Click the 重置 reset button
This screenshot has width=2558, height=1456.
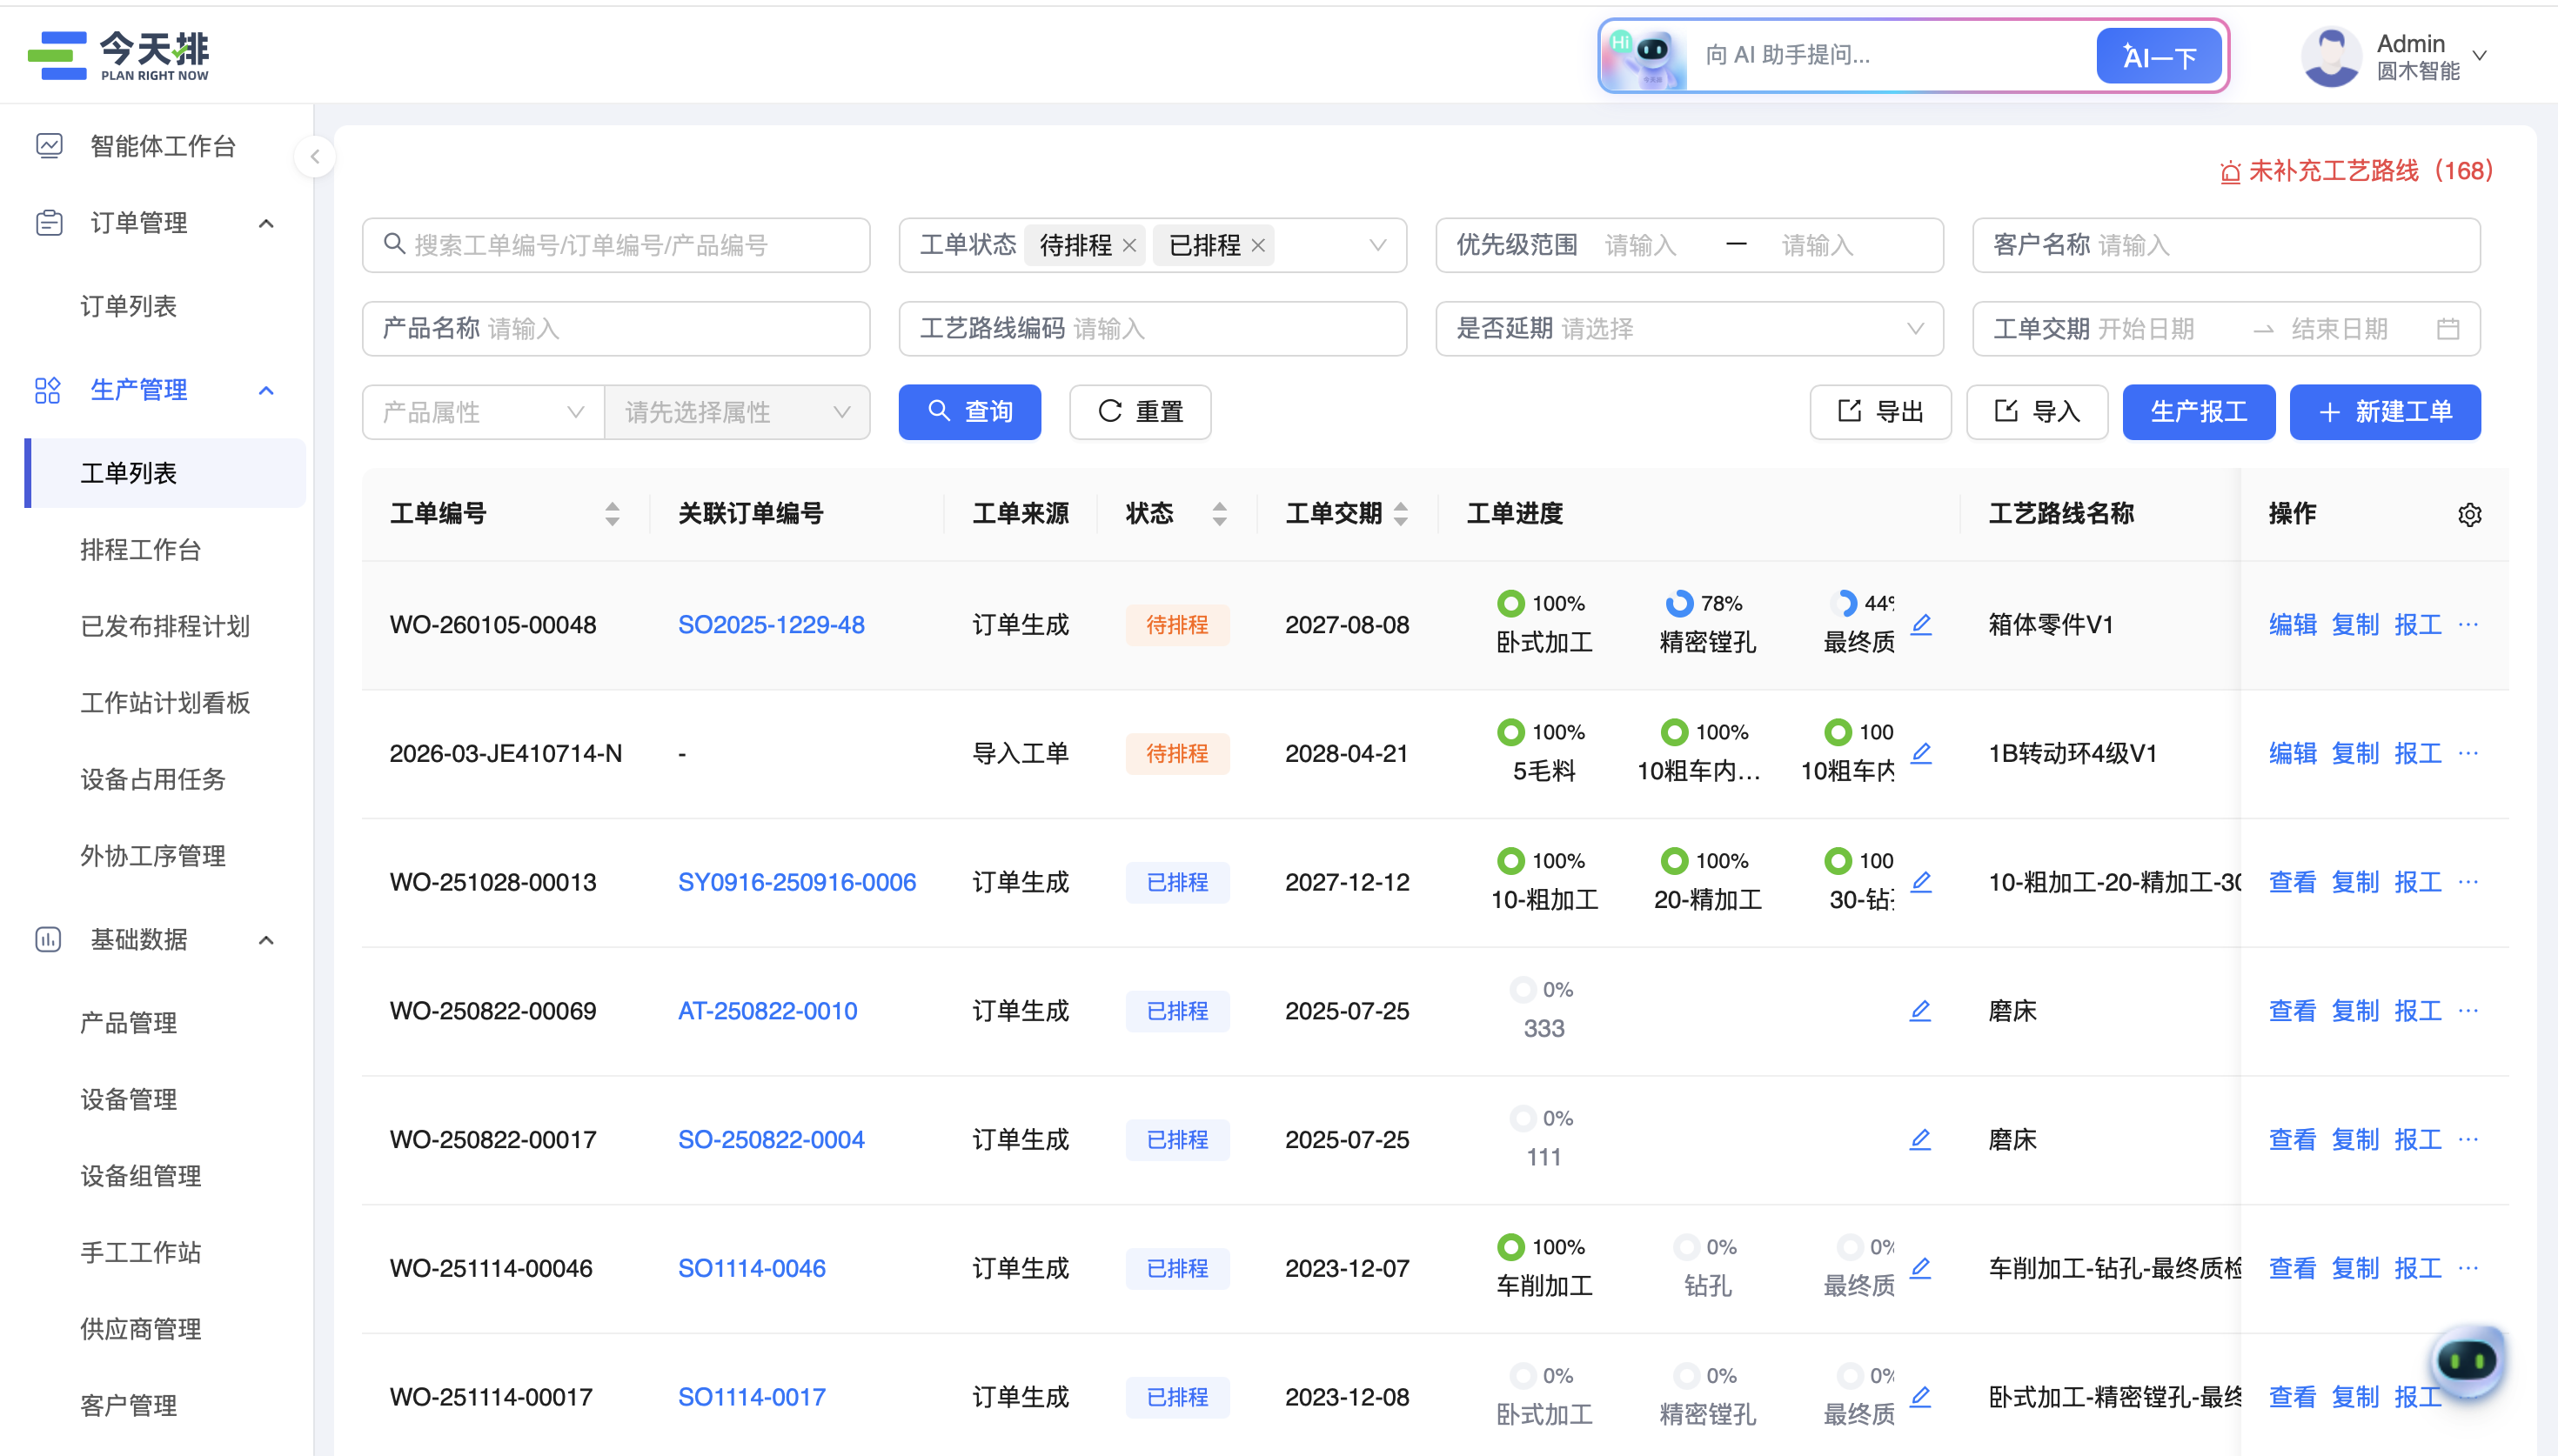coord(1140,412)
